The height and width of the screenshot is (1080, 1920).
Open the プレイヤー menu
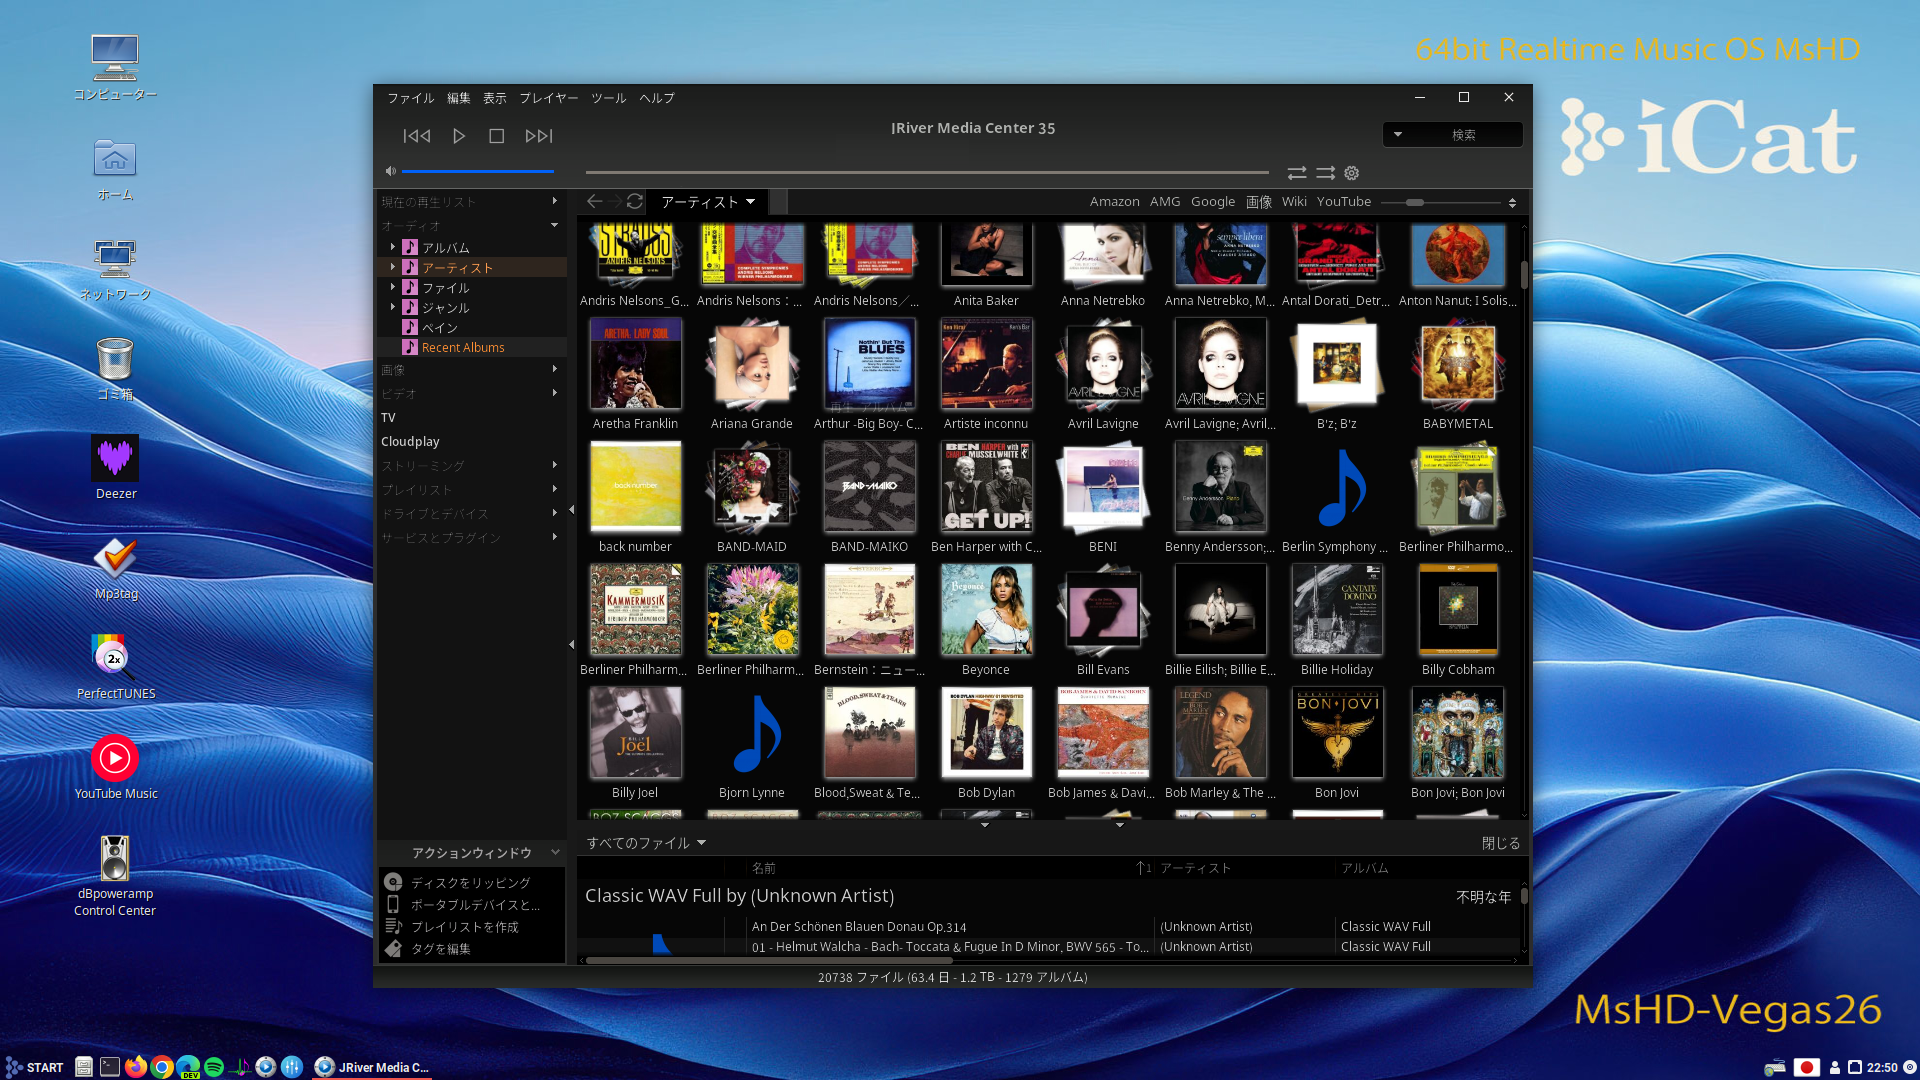click(x=548, y=98)
